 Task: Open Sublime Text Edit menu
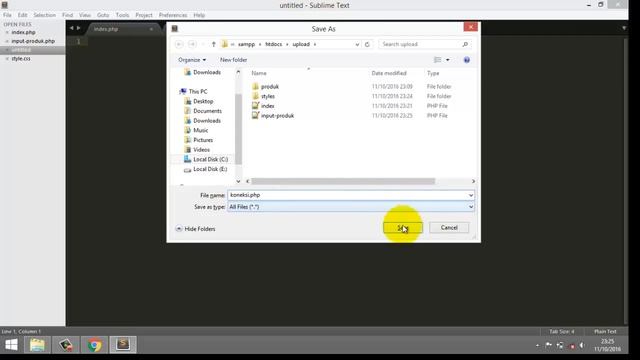click(x=22, y=15)
